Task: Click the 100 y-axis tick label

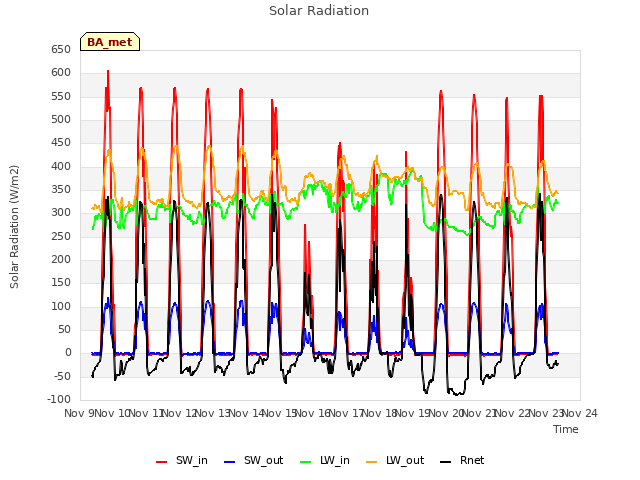Action: point(61,307)
